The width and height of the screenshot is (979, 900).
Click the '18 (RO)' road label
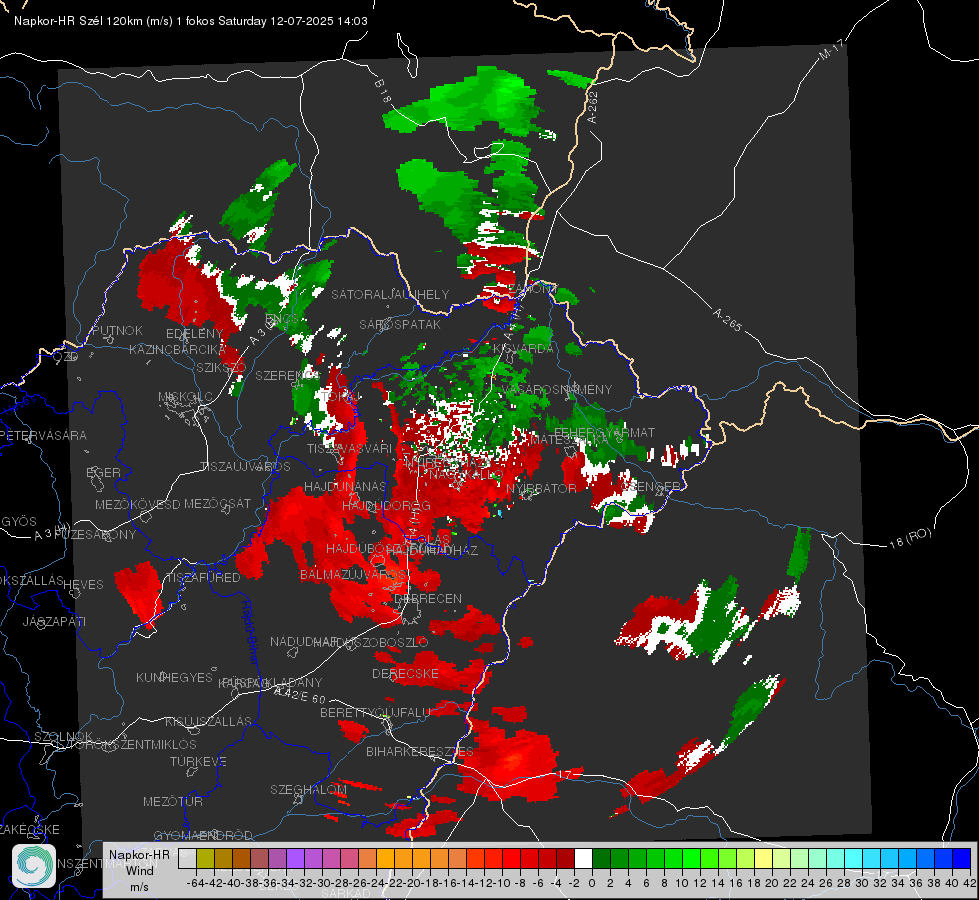[910, 538]
